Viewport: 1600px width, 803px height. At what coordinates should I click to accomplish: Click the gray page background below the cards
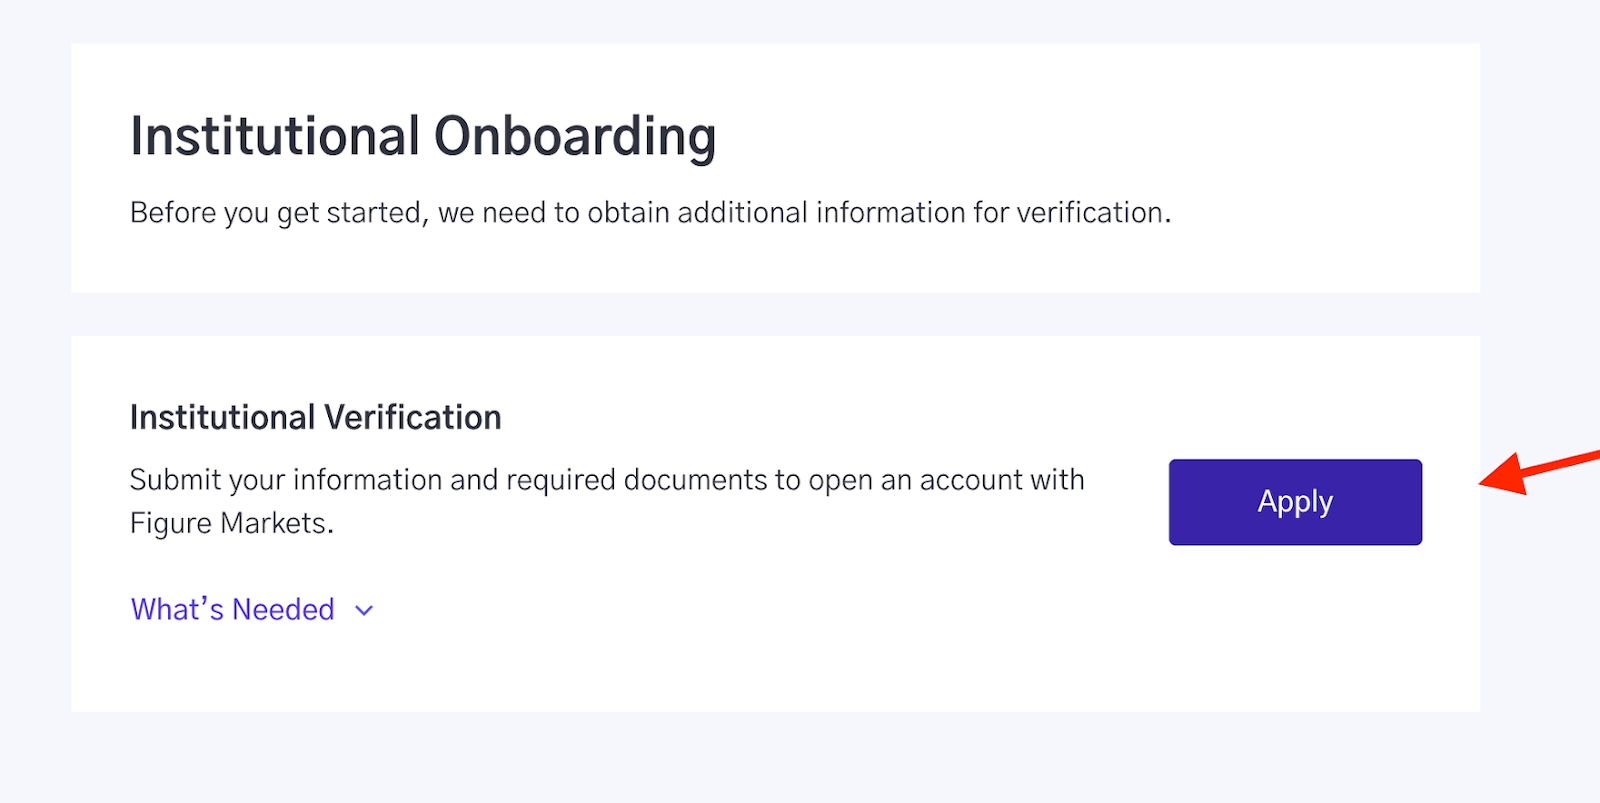click(775, 758)
